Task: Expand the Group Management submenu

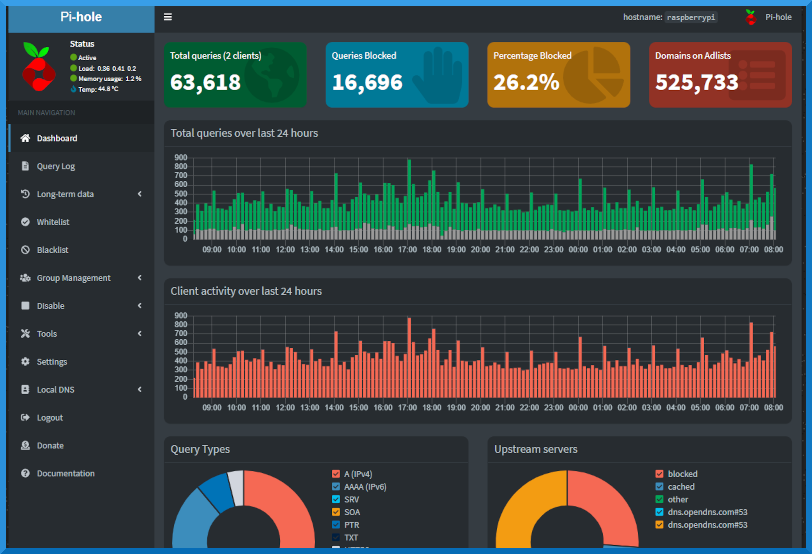Action: point(139,278)
